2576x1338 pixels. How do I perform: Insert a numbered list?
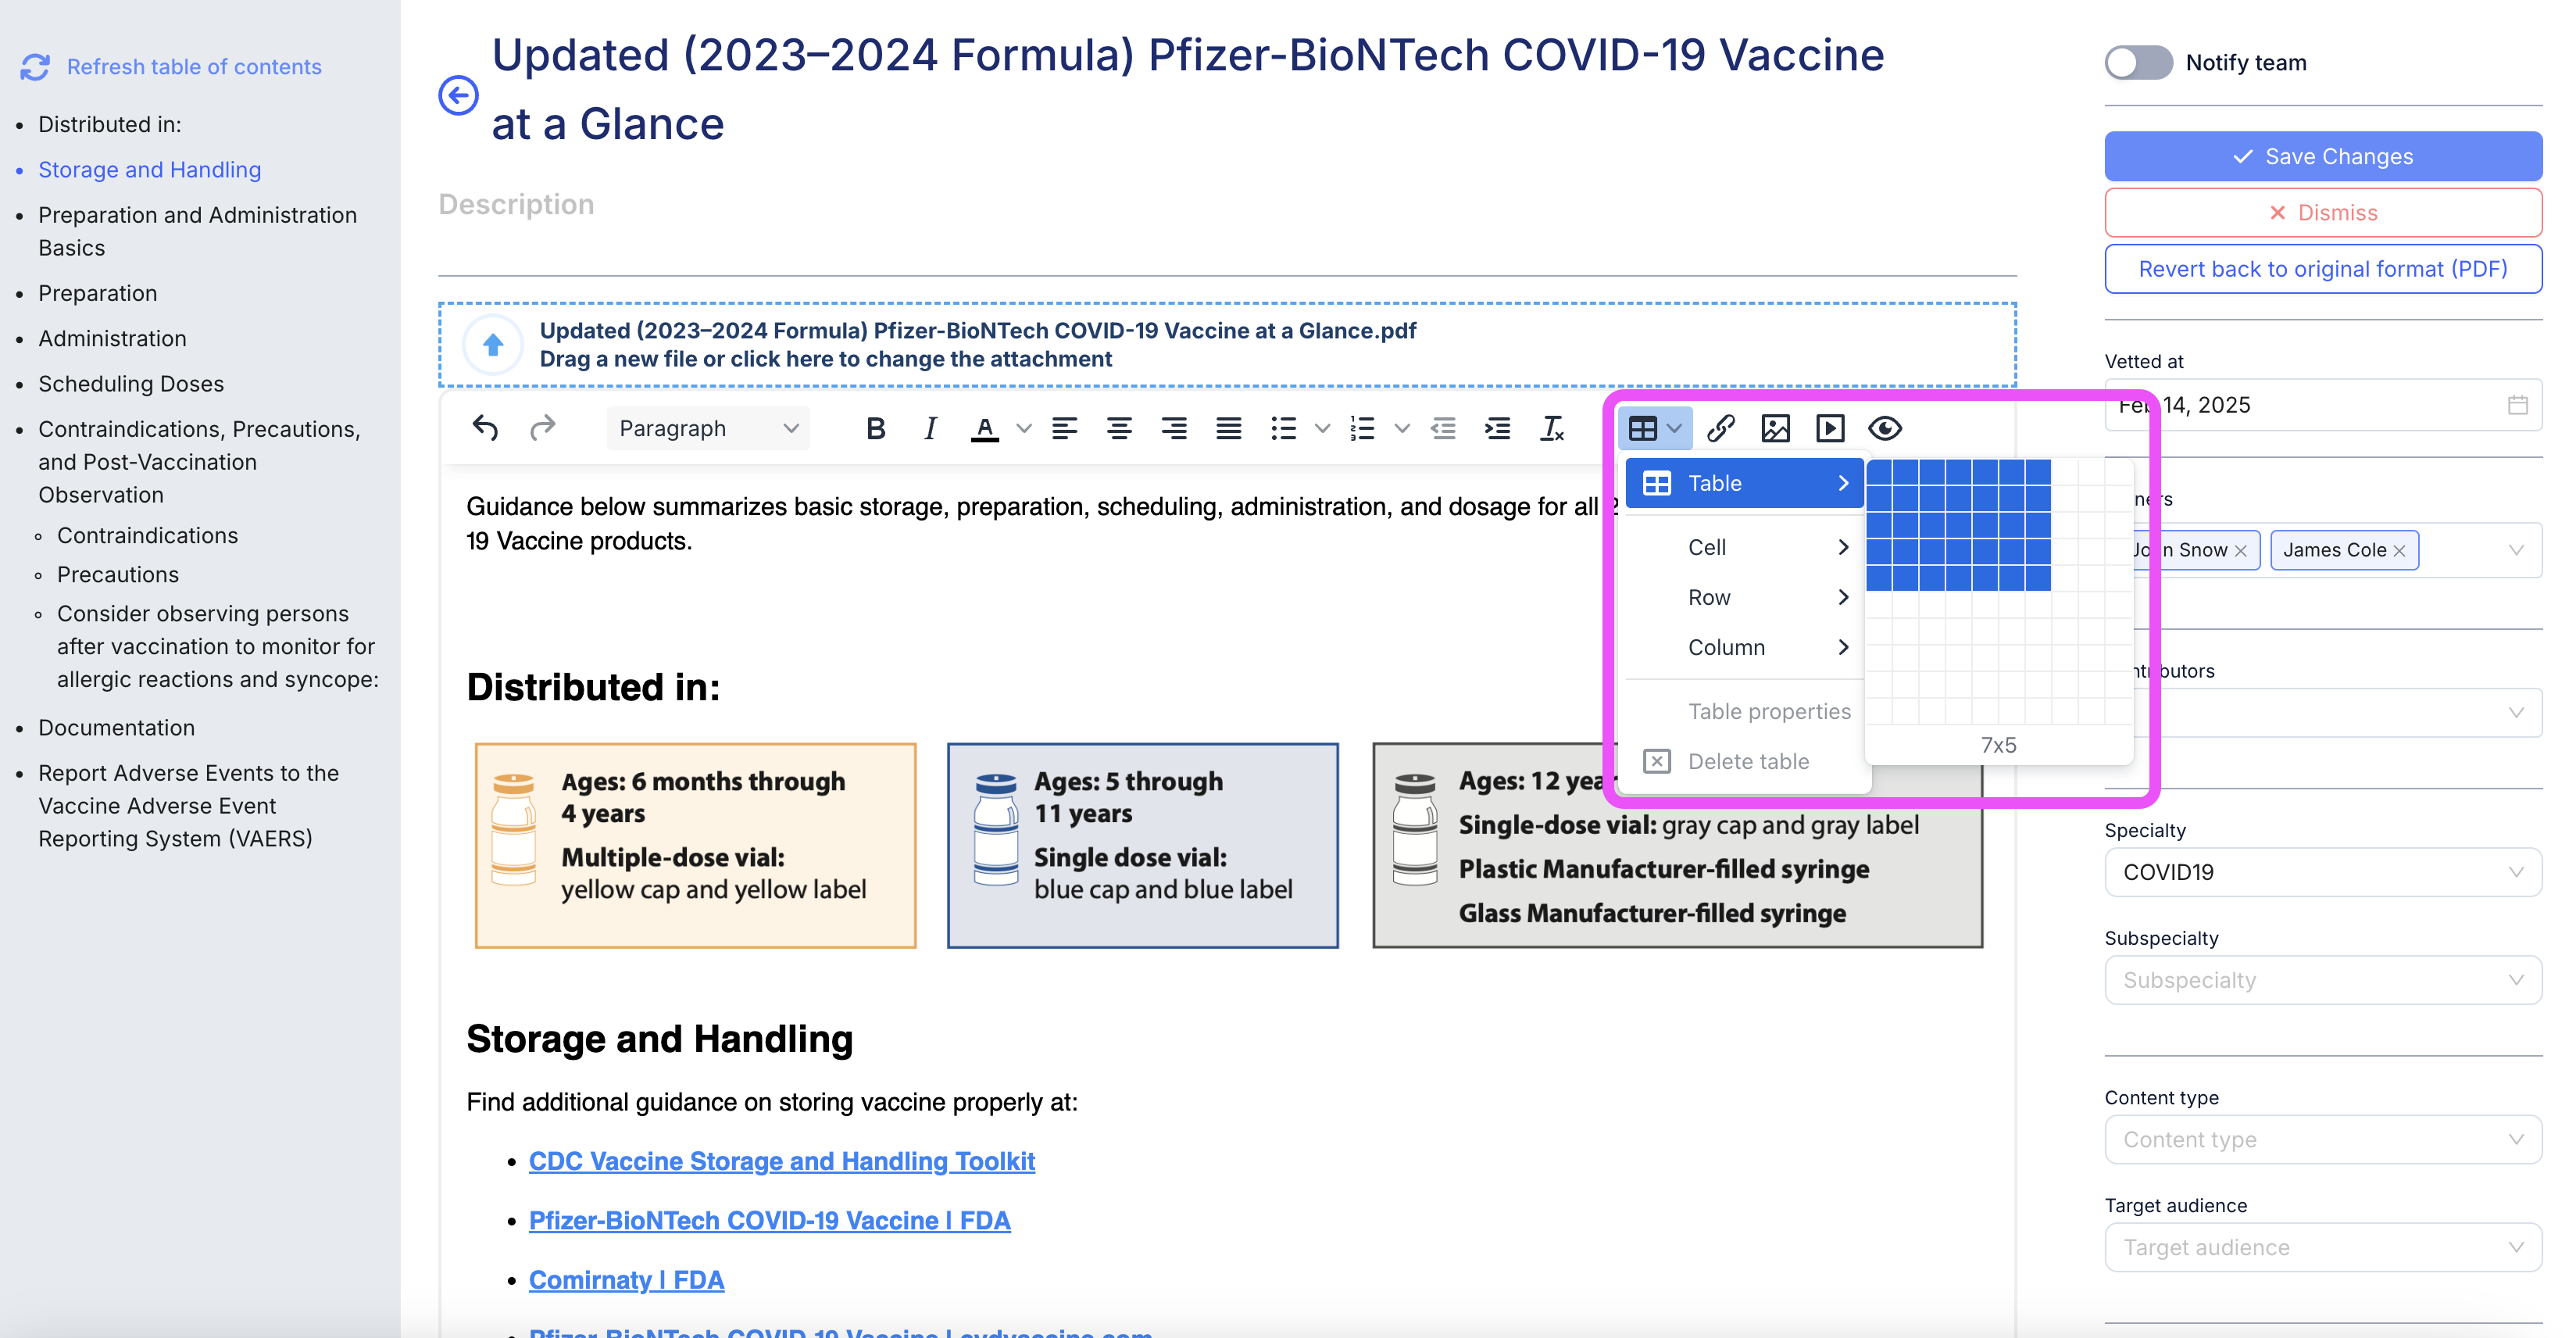point(1363,428)
